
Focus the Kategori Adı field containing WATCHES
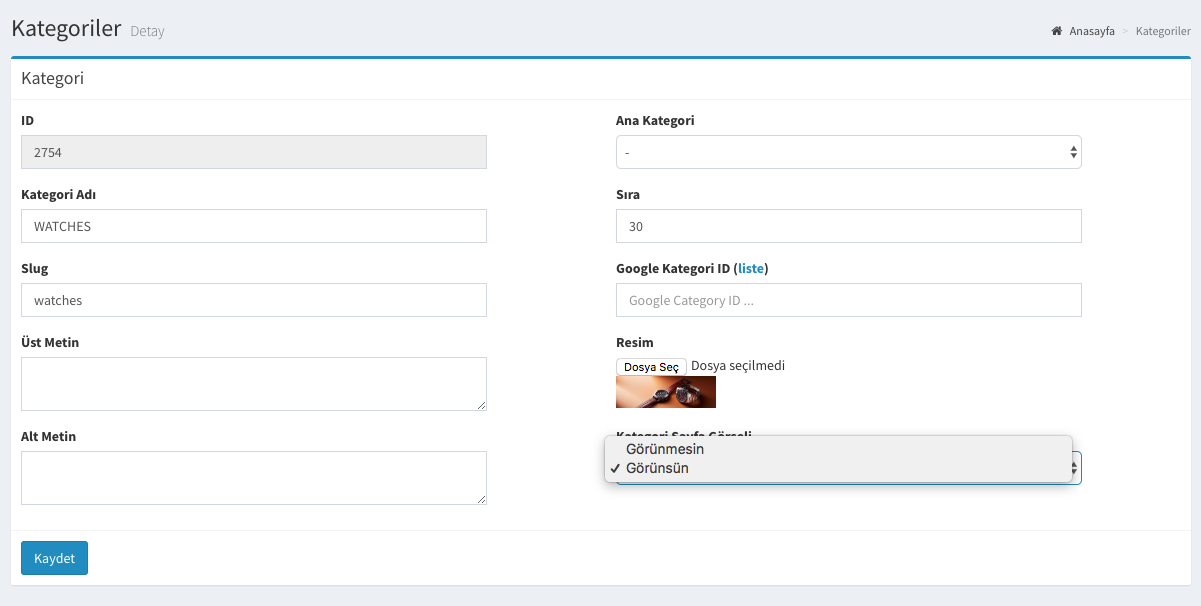(x=254, y=226)
